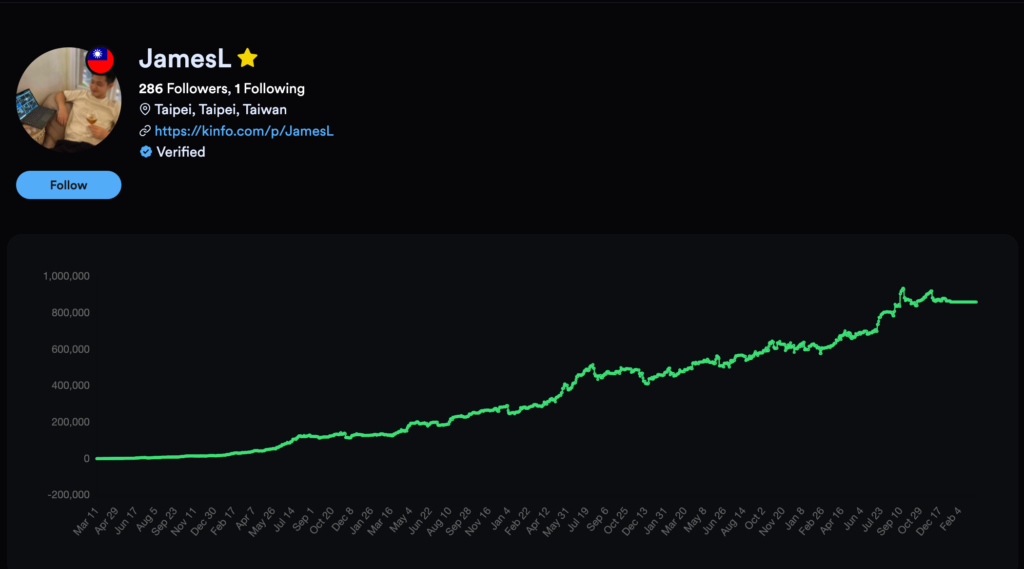
Task: Click the JamesL username heading
Action: pyautogui.click(x=185, y=58)
